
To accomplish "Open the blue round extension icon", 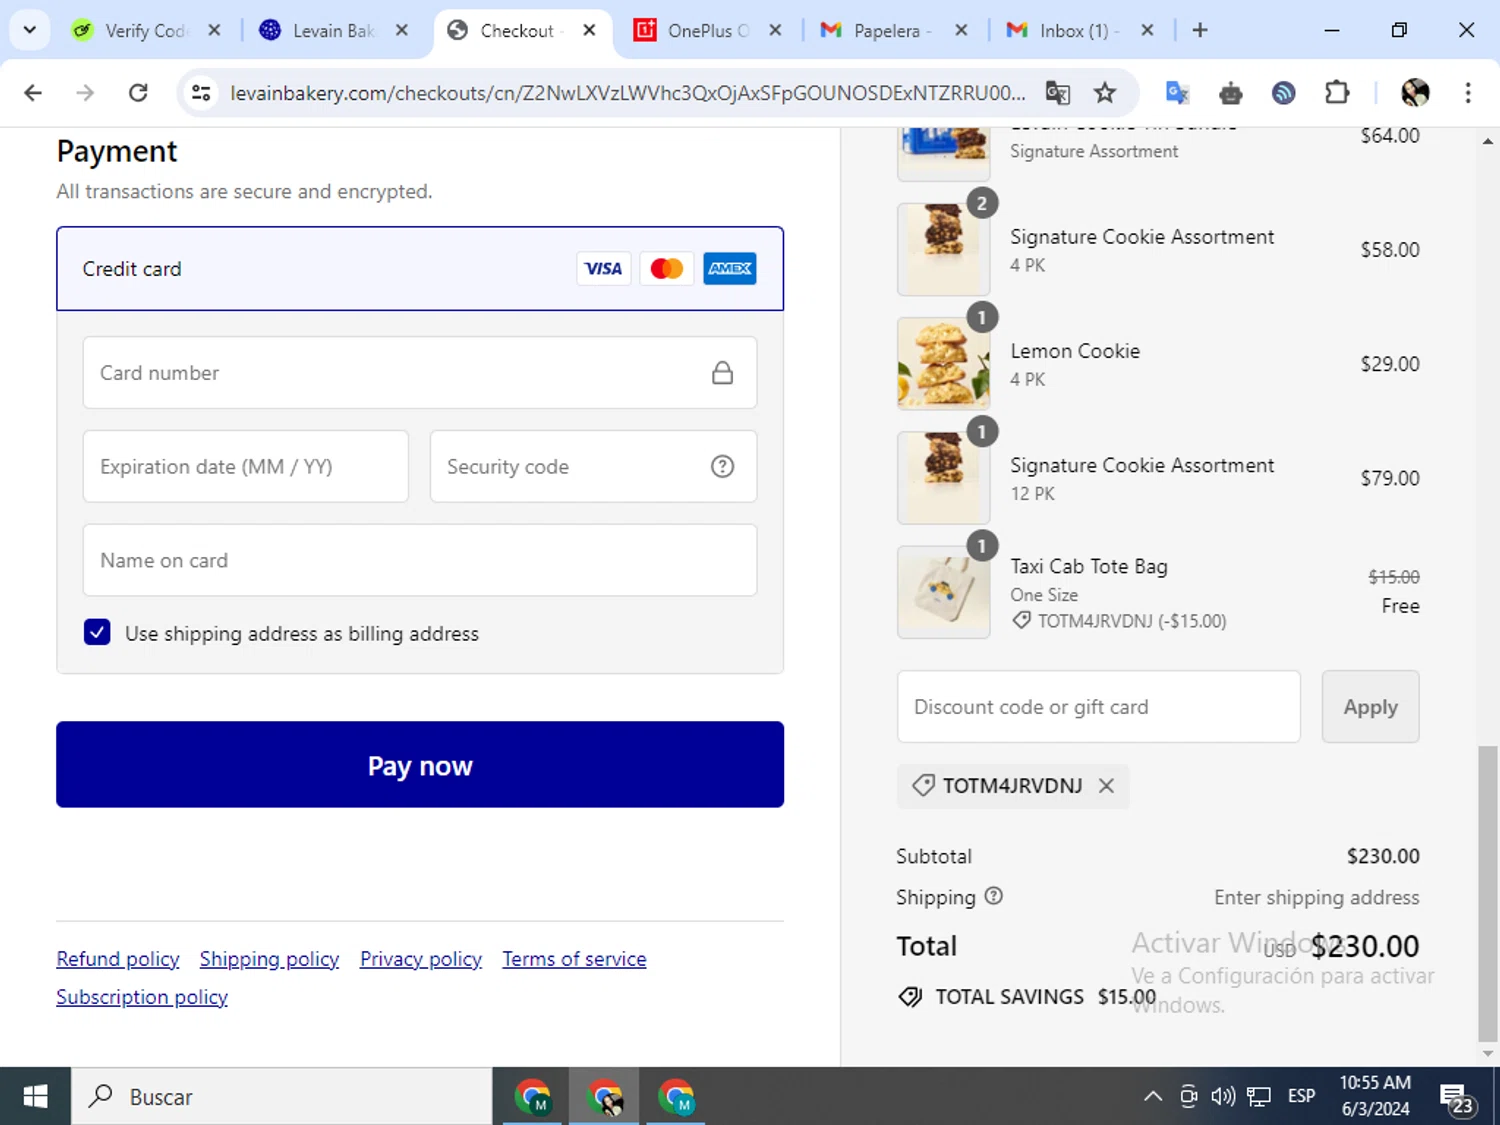I will 1284,93.
